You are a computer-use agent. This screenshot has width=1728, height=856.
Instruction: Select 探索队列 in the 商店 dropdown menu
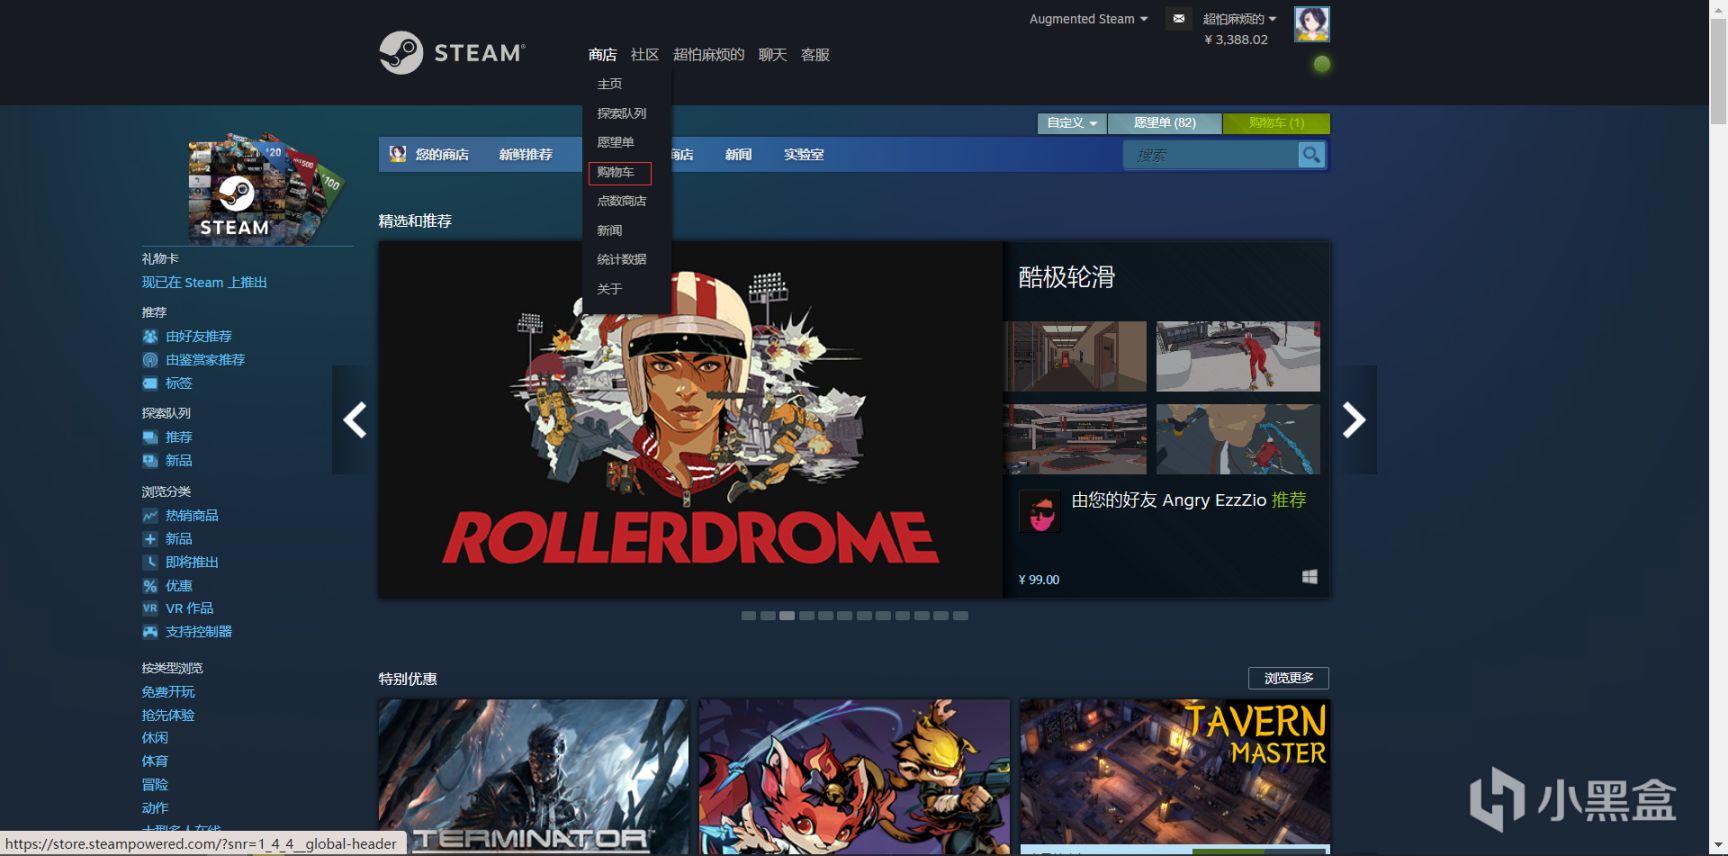(622, 114)
